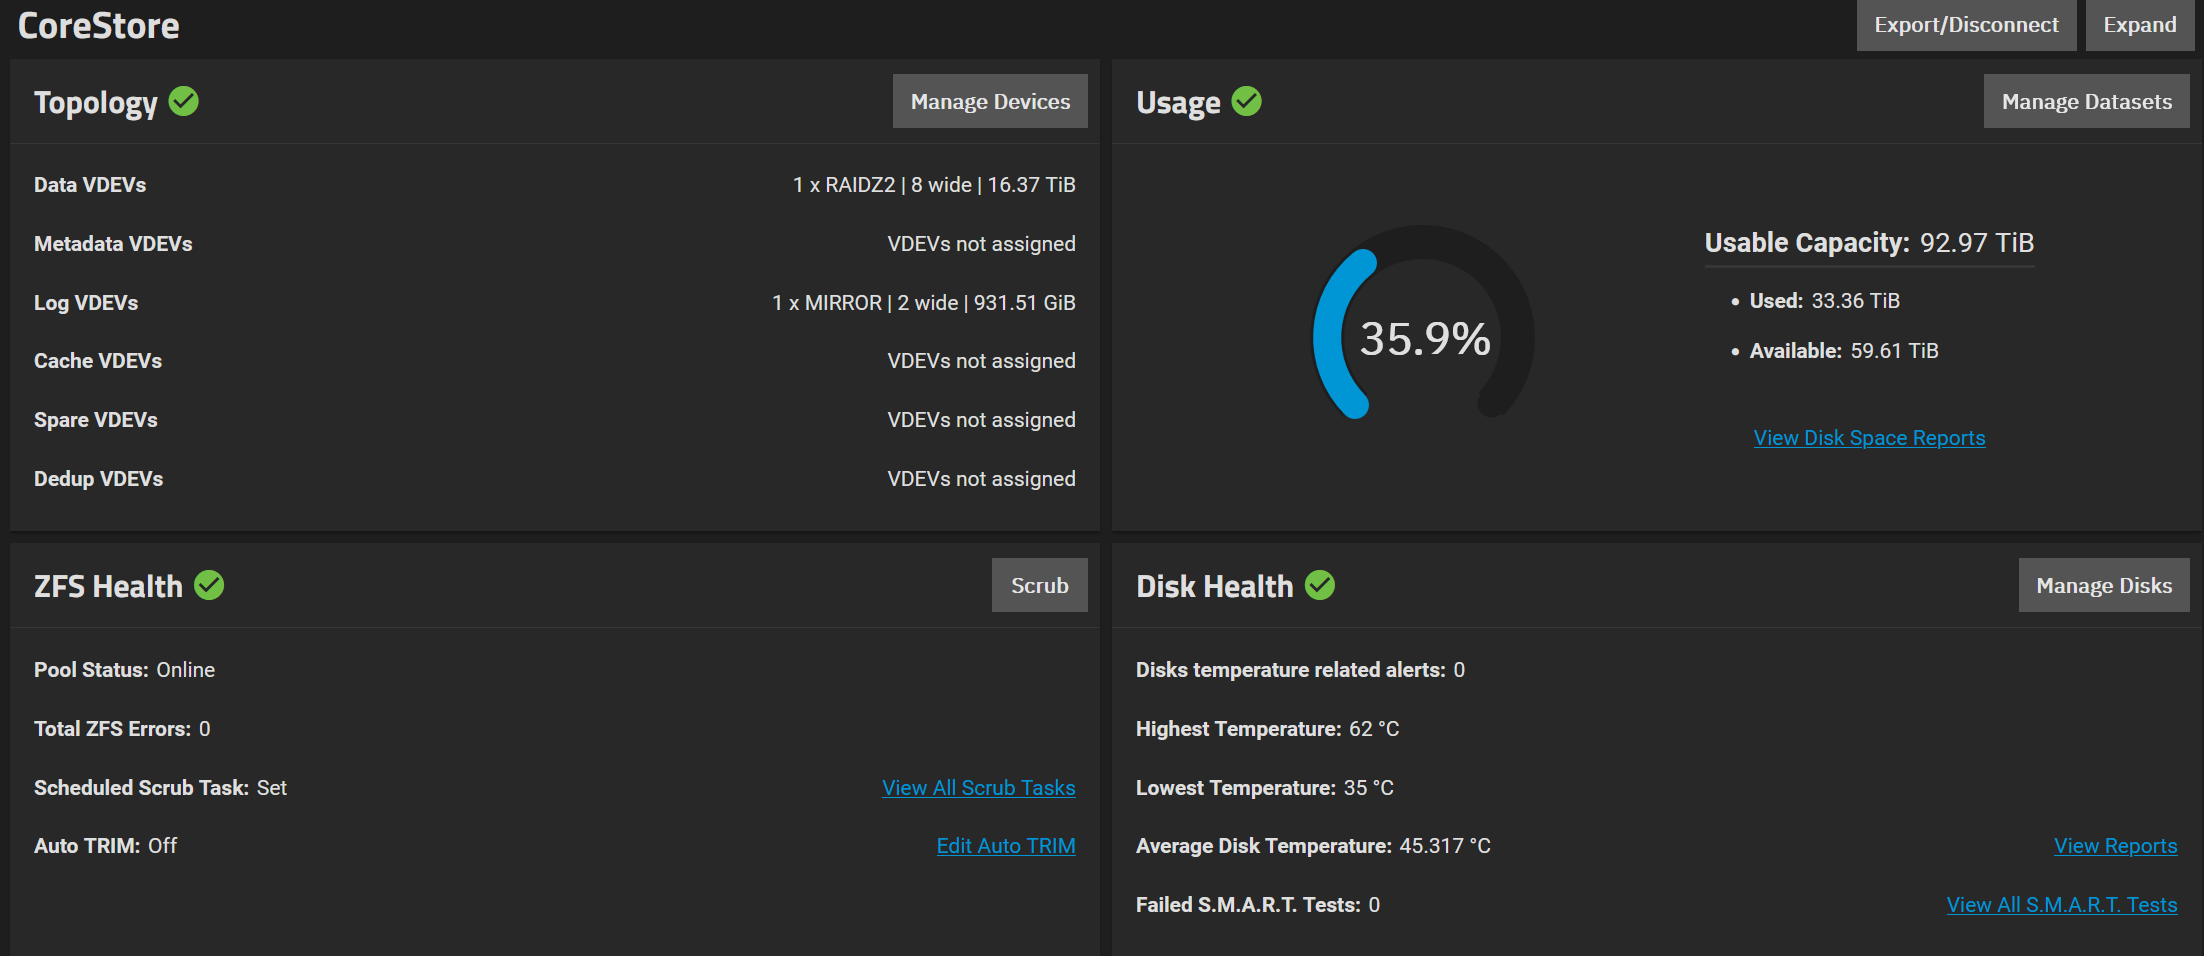Click the Pool Status Online value

(186, 669)
